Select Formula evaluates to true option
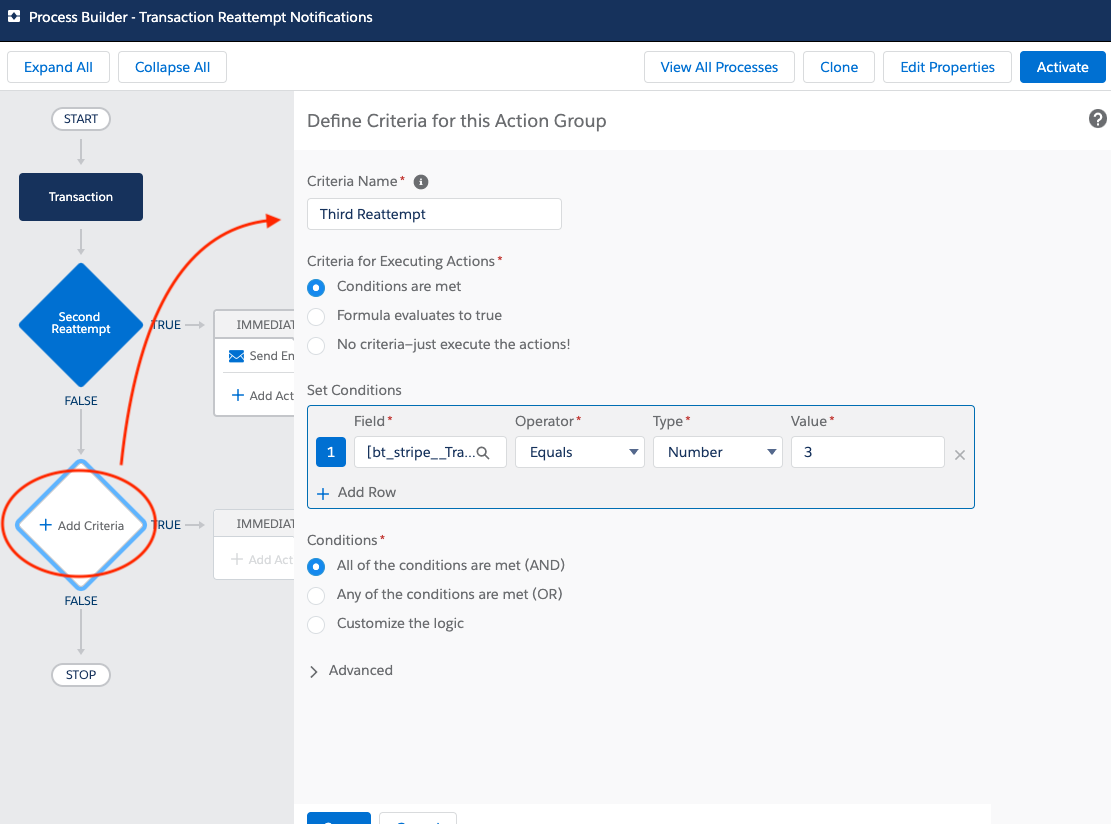This screenshot has height=824, width=1111. pos(316,316)
